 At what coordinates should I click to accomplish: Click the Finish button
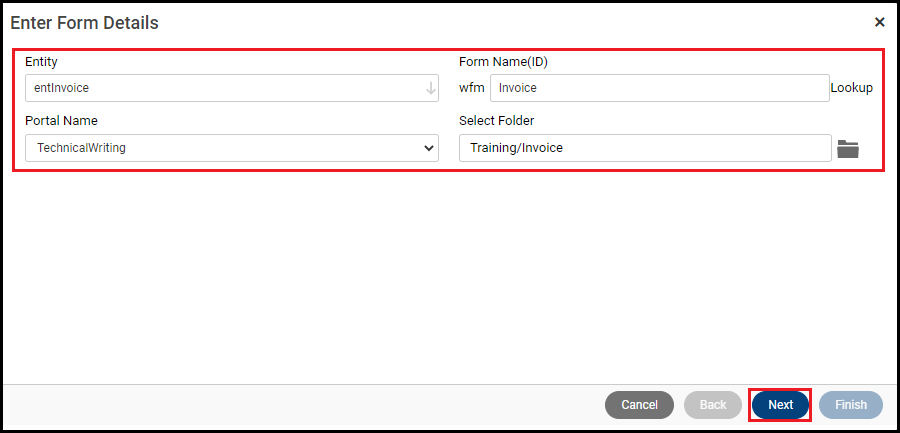tap(851, 405)
